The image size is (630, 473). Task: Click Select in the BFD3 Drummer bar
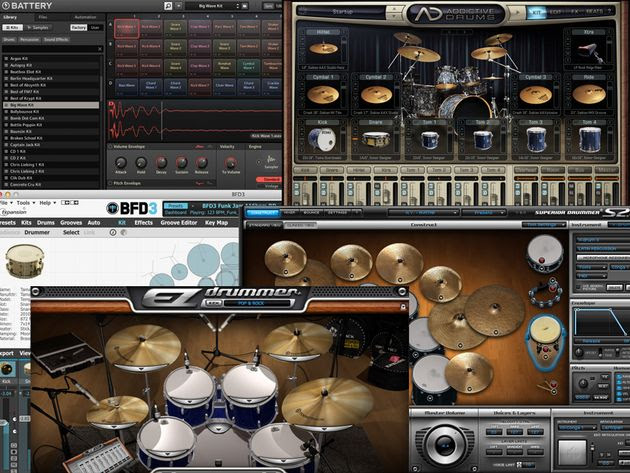[71, 232]
